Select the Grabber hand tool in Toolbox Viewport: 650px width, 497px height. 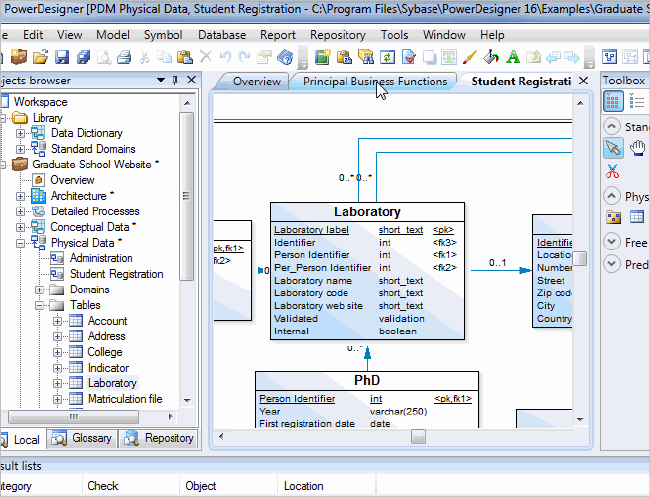[638, 148]
